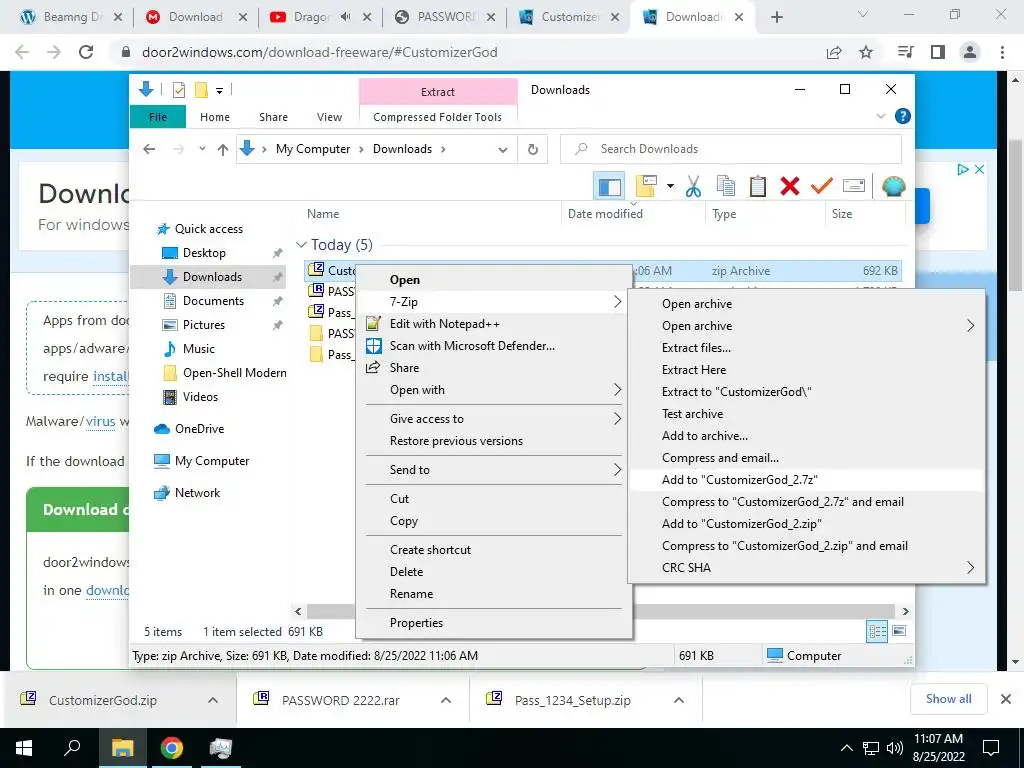Open the CustomizerGod.zip download options chevron
The height and width of the screenshot is (768, 1024).
click(x=213, y=700)
